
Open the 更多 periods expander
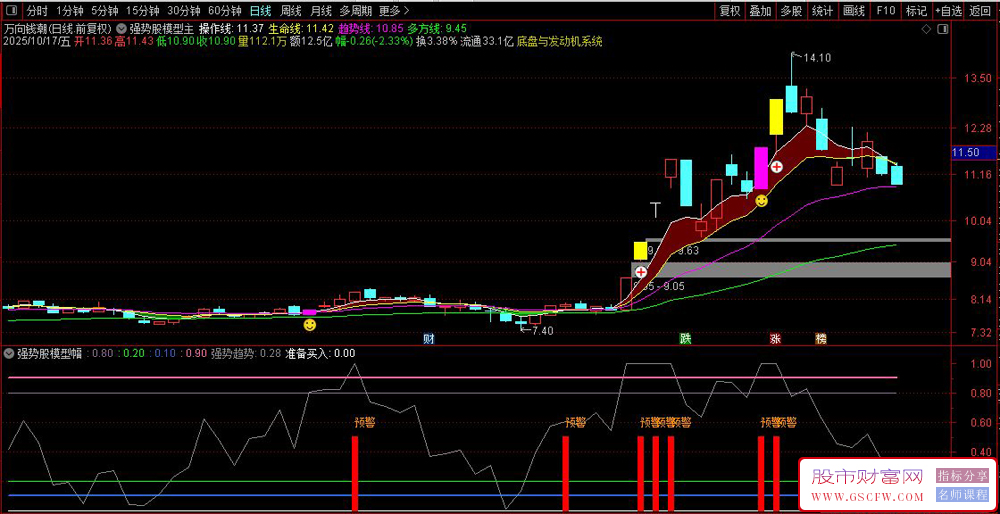coord(389,11)
